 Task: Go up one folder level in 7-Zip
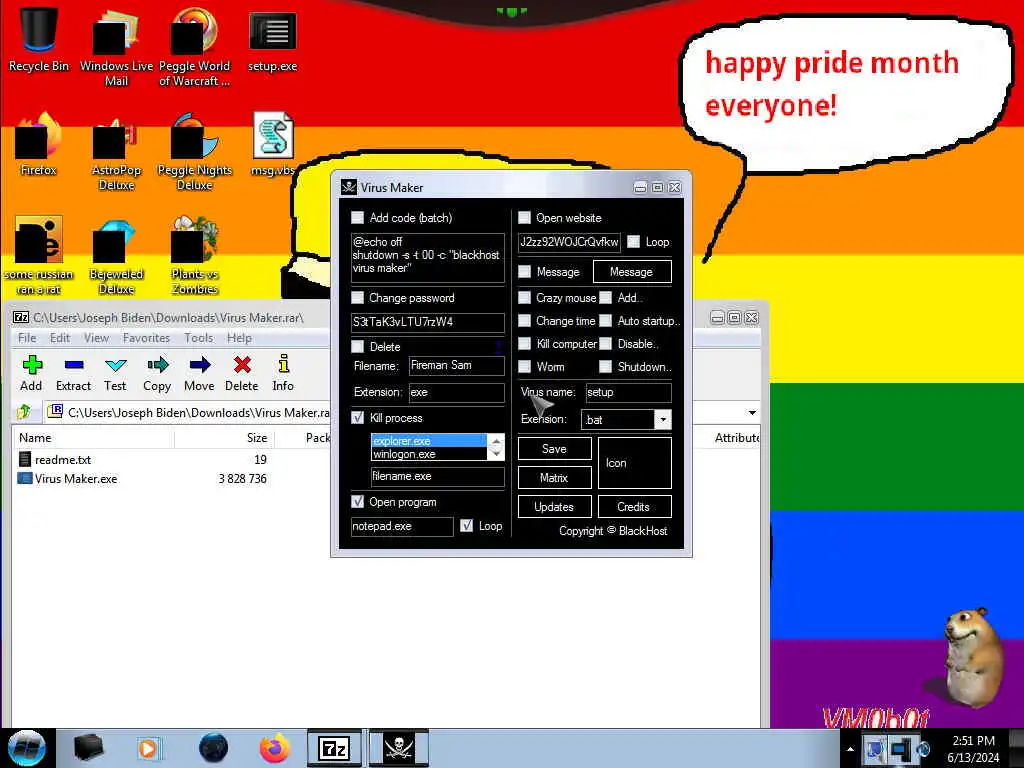24,412
